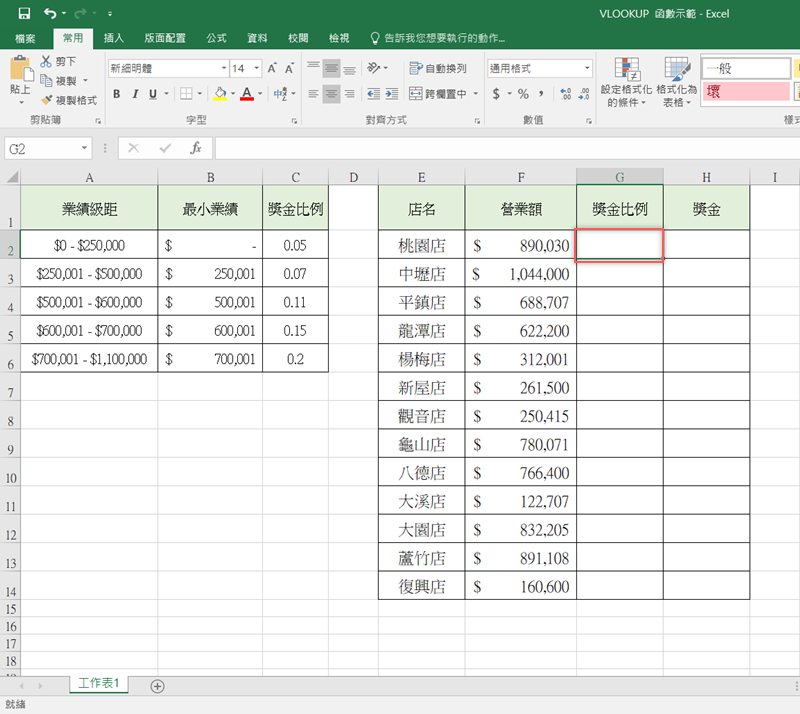The image size is (800, 714).
Task: Toggle Bold formatting
Action: [117, 94]
